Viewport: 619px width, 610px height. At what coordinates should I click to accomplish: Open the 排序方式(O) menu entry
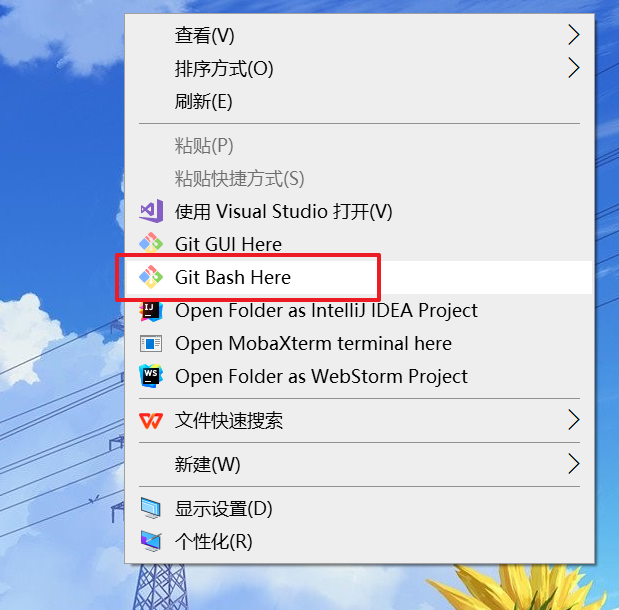pyautogui.click(x=359, y=68)
